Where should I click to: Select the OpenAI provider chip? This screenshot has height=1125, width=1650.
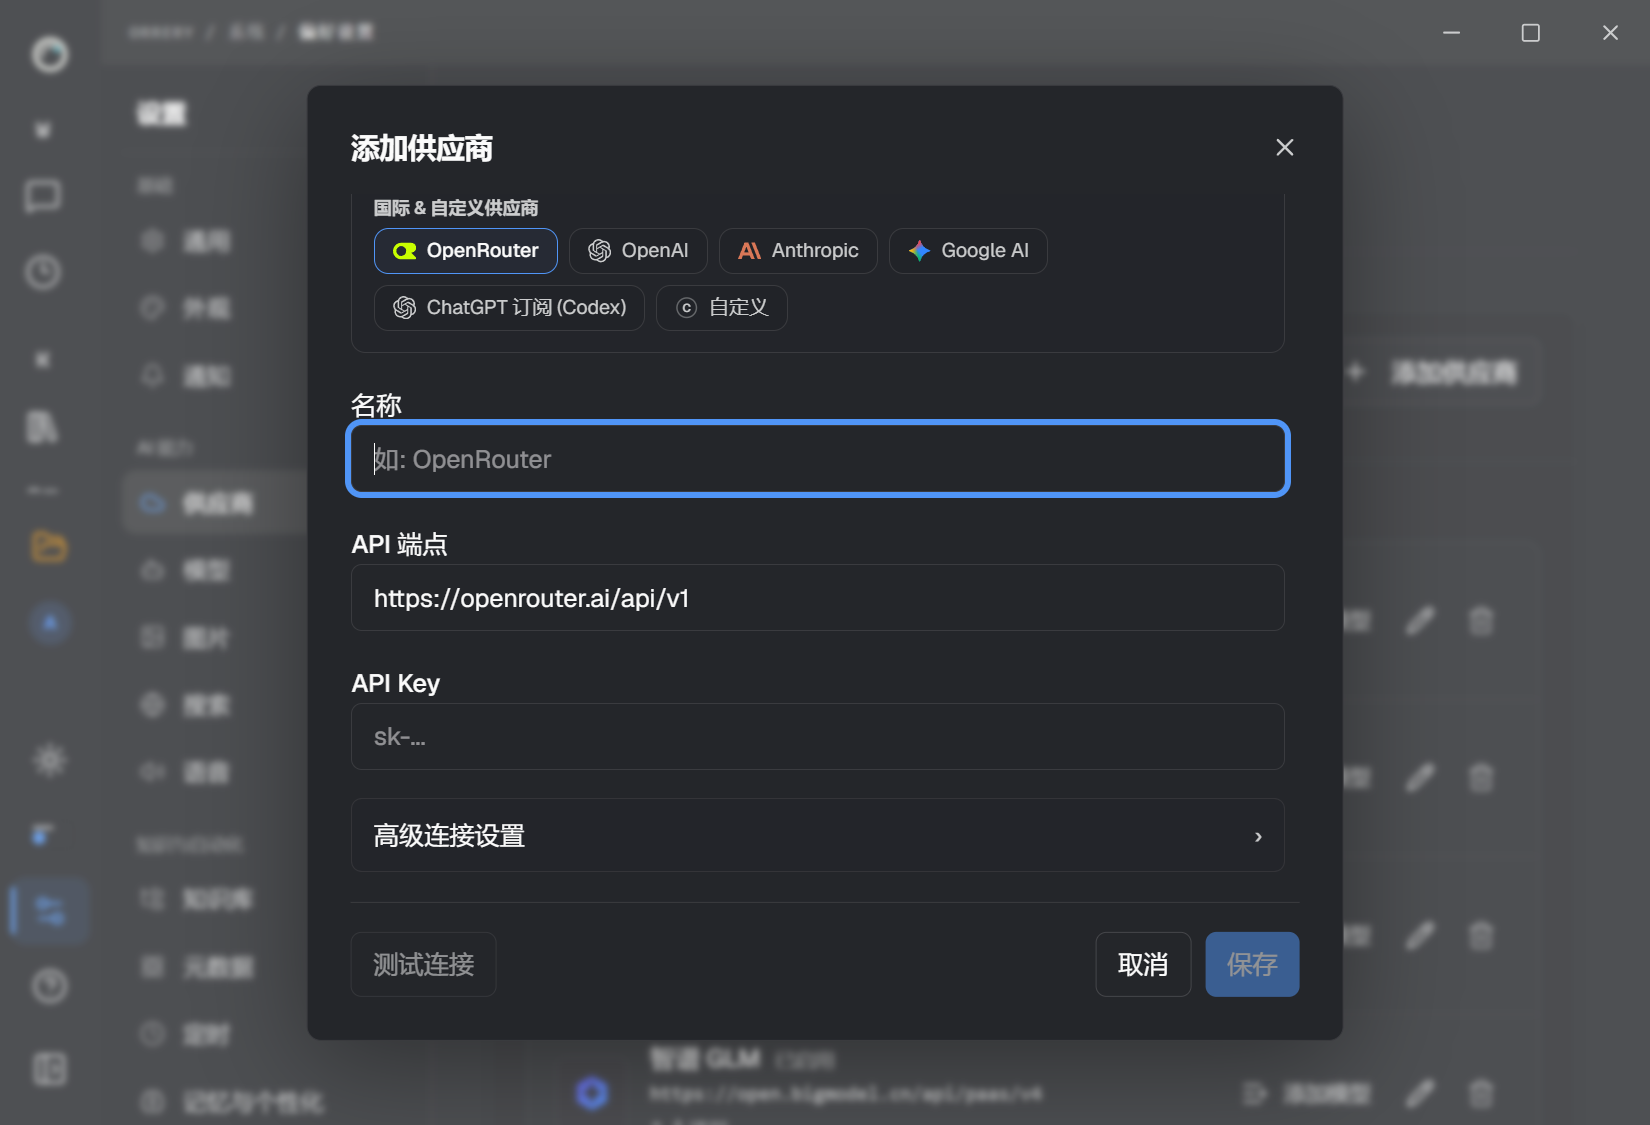pyautogui.click(x=638, y=251)
